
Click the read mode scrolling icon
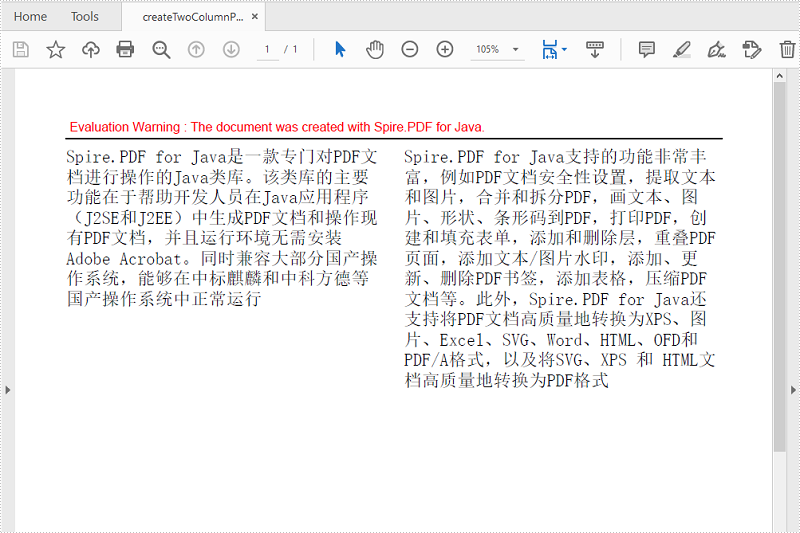(595, 49)
